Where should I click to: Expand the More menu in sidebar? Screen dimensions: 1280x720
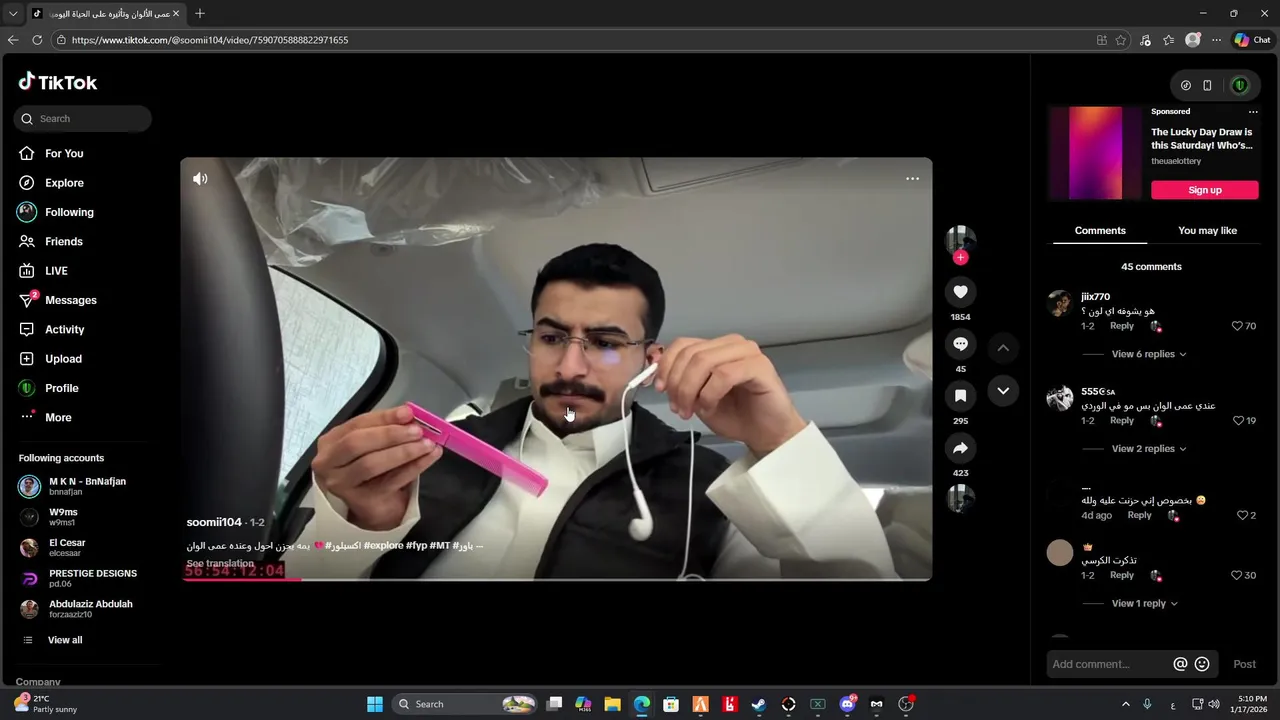tap(58, 418)
